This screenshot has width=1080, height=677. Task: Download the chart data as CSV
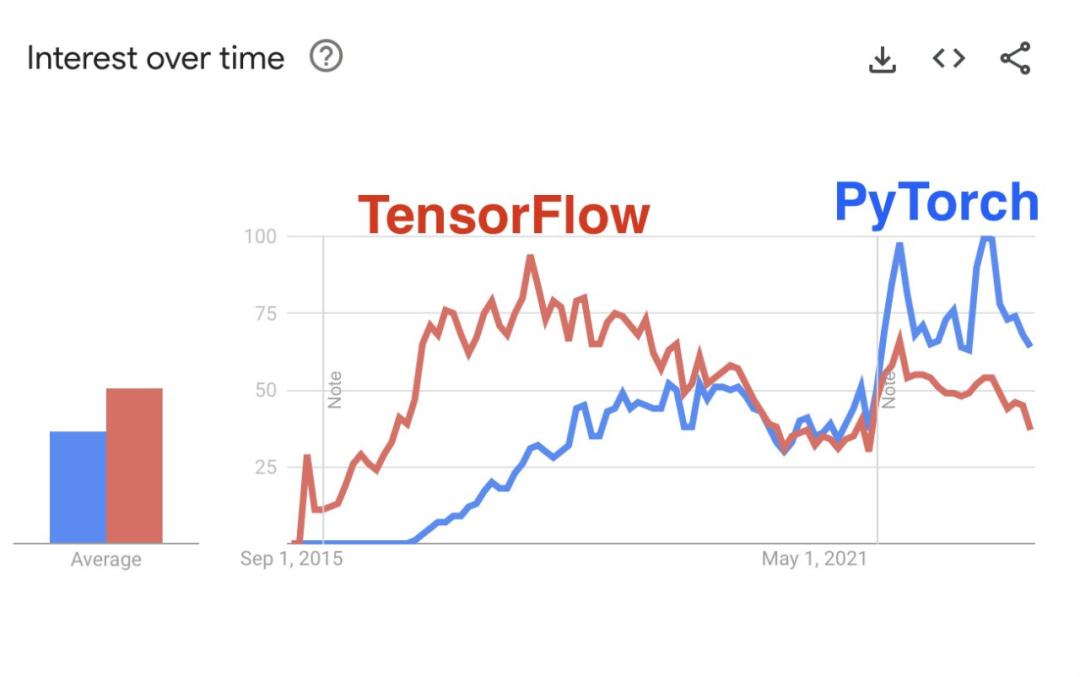(x=881, y=59)
